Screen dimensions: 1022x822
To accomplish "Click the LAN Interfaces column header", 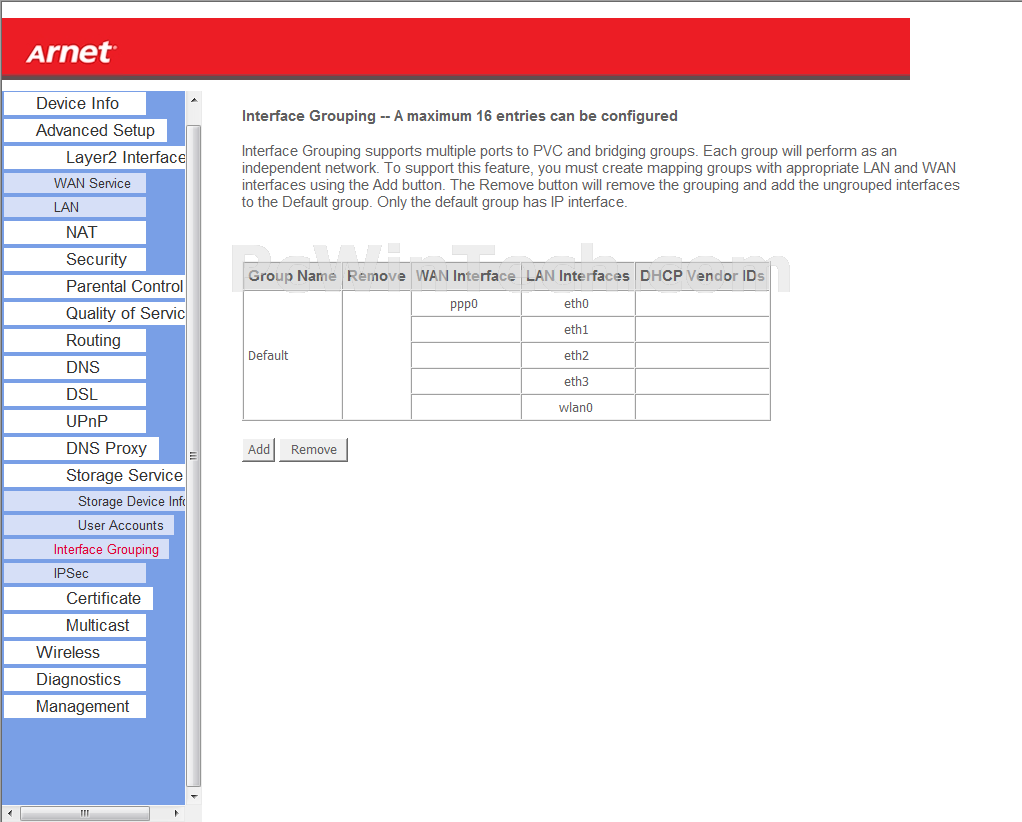I will click(x=578, y=276).
